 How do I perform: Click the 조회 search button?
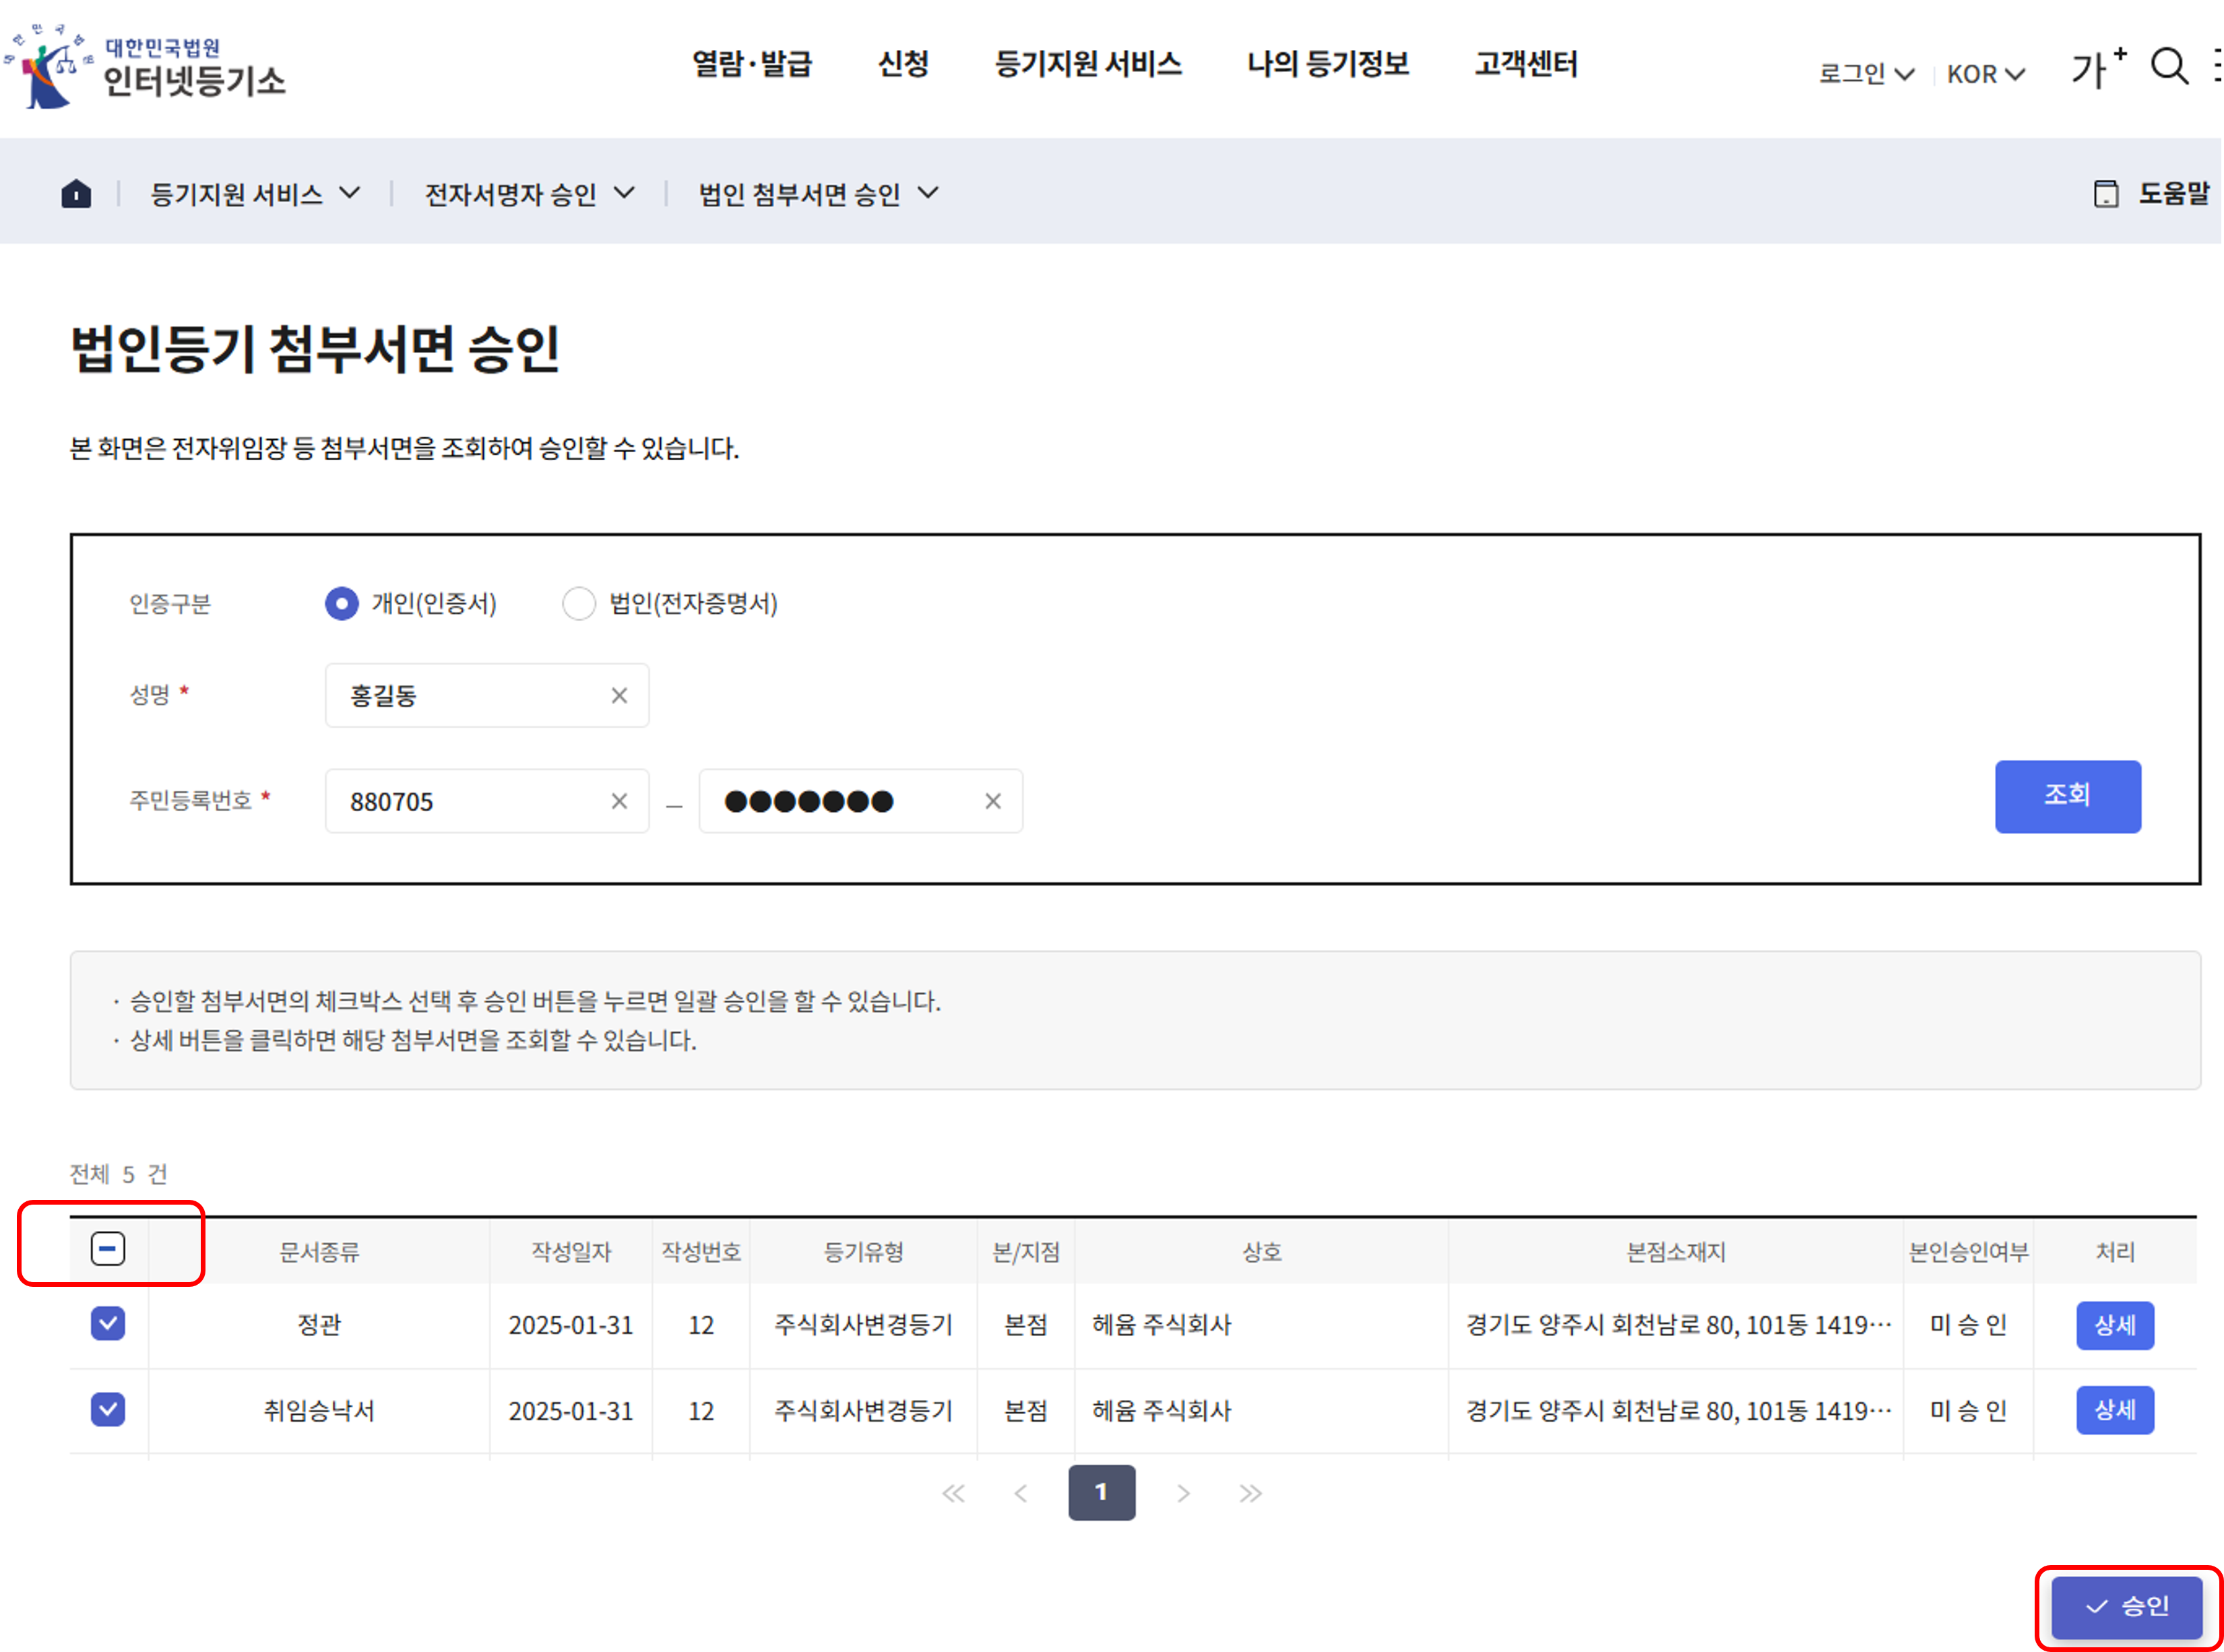point(2067,796)
